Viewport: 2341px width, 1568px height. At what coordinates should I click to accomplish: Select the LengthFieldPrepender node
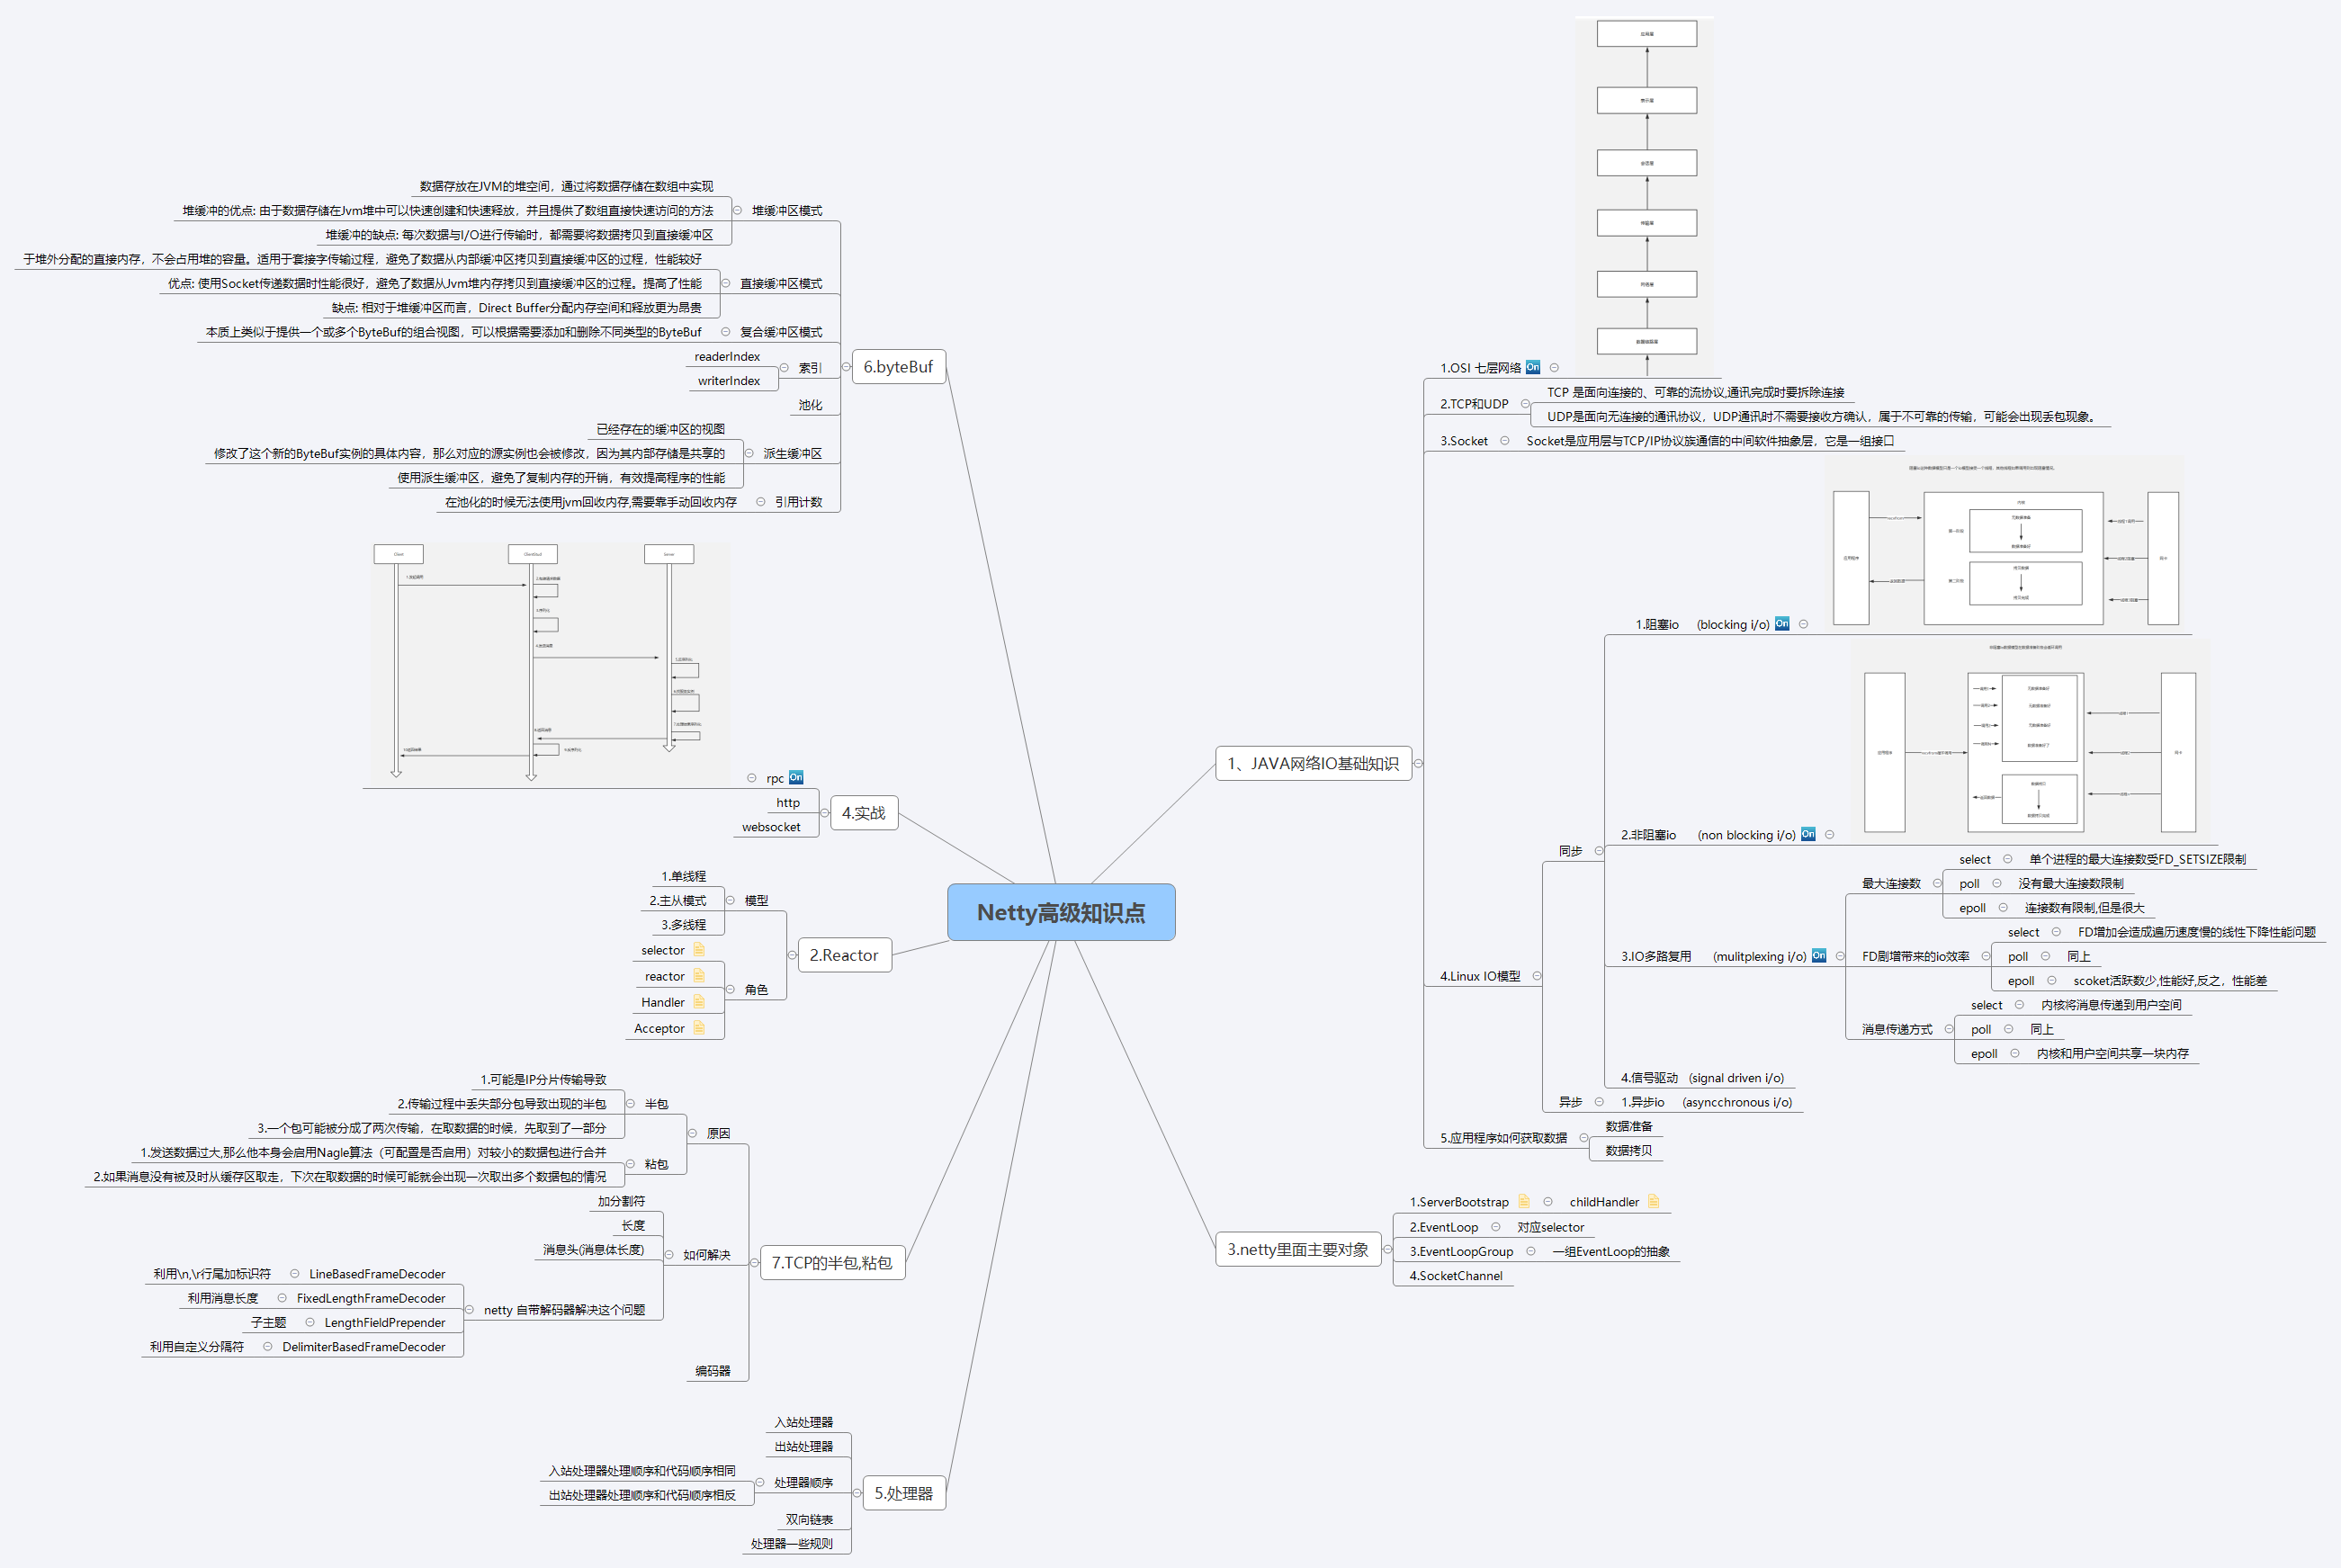click(x=385, y=1322)
